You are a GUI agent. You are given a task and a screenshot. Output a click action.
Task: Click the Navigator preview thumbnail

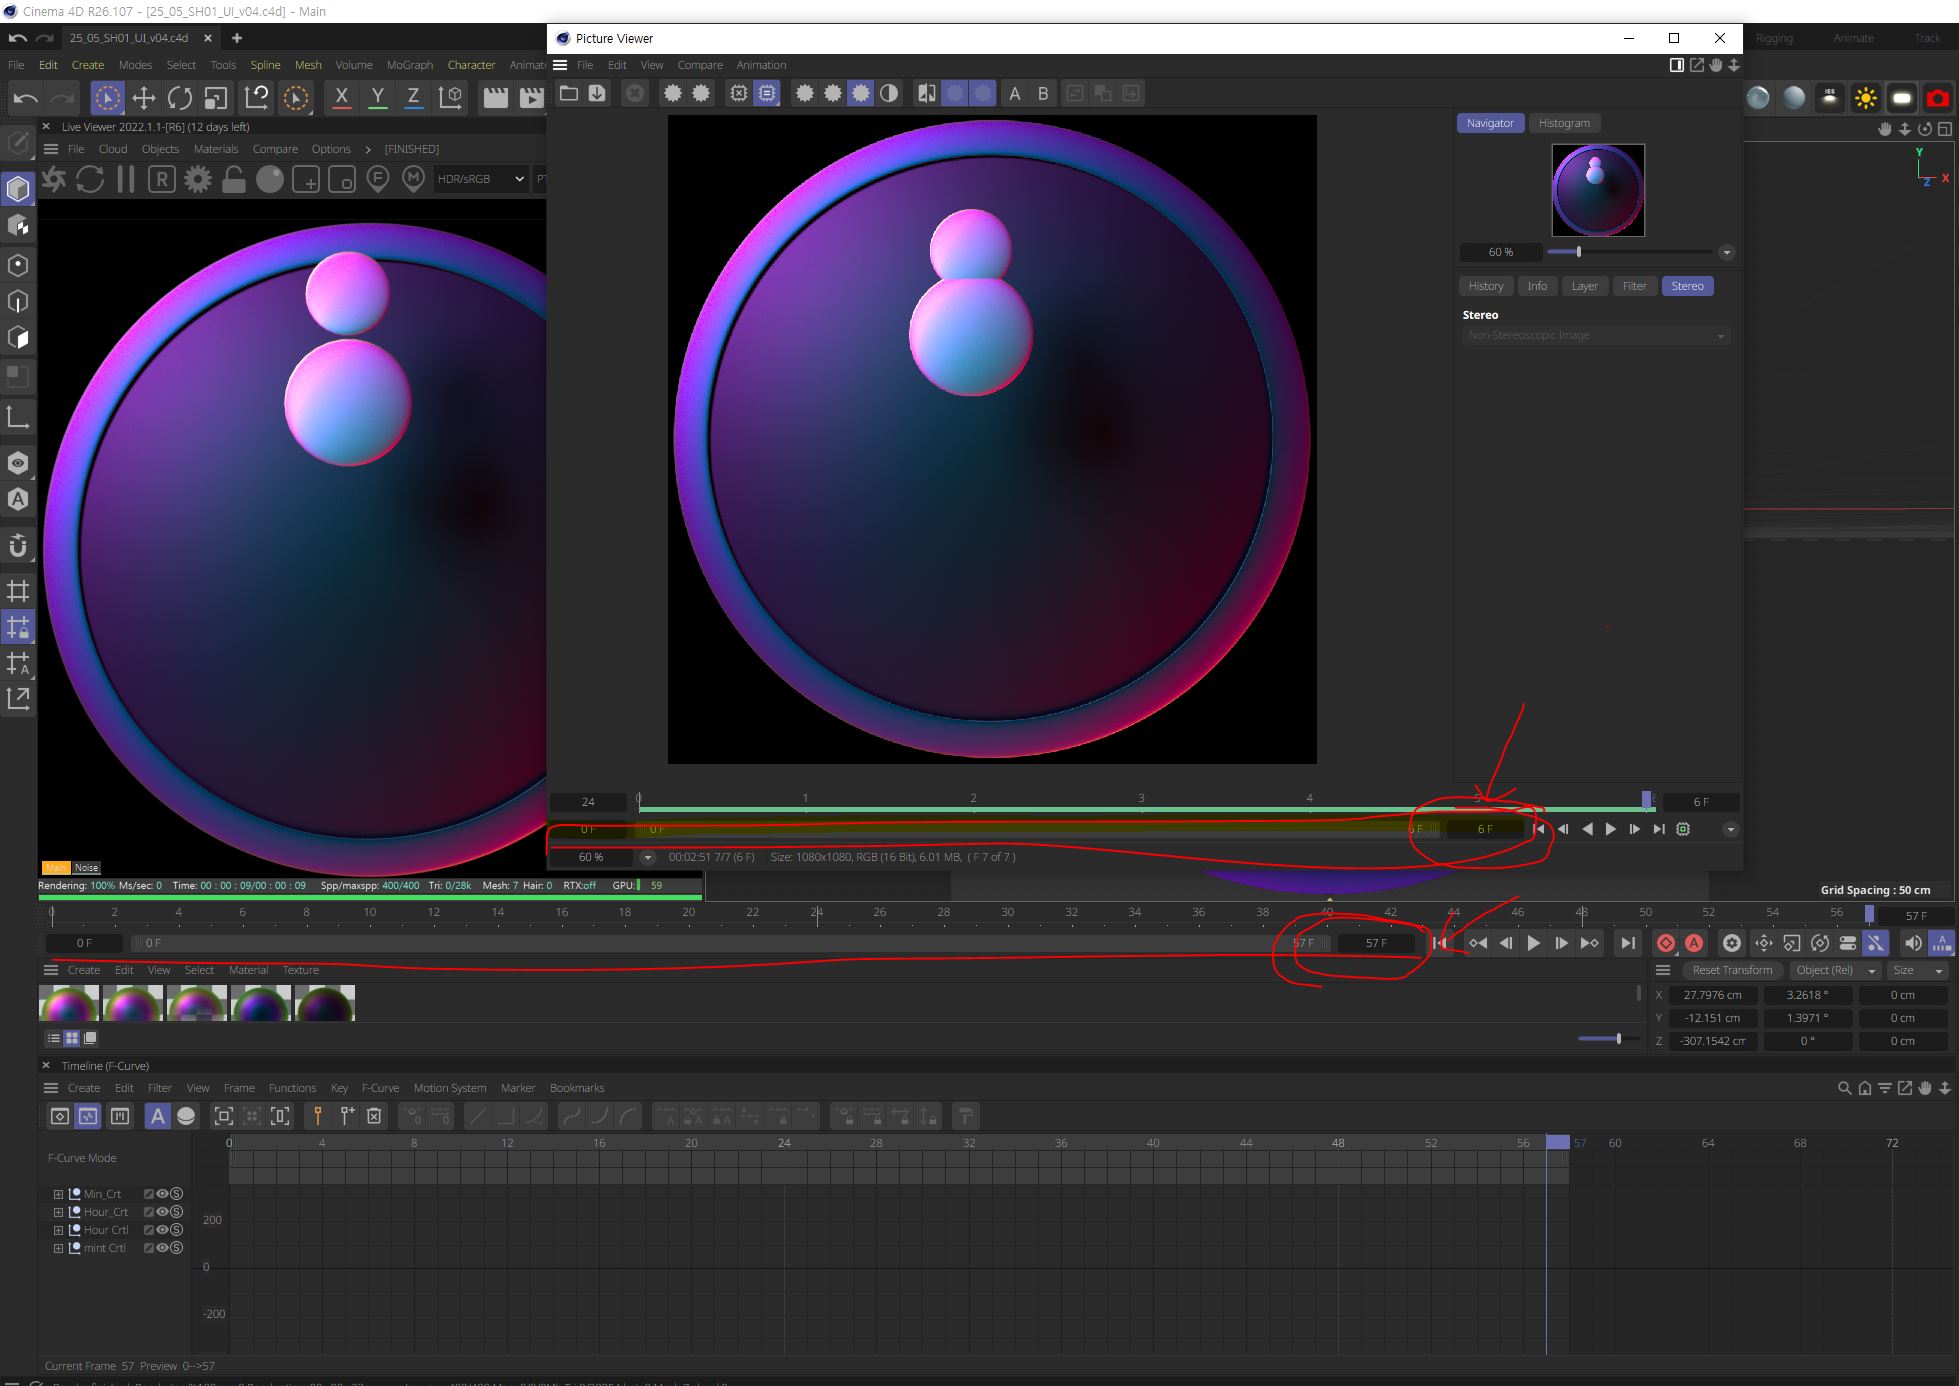[x=1598, y=190]
